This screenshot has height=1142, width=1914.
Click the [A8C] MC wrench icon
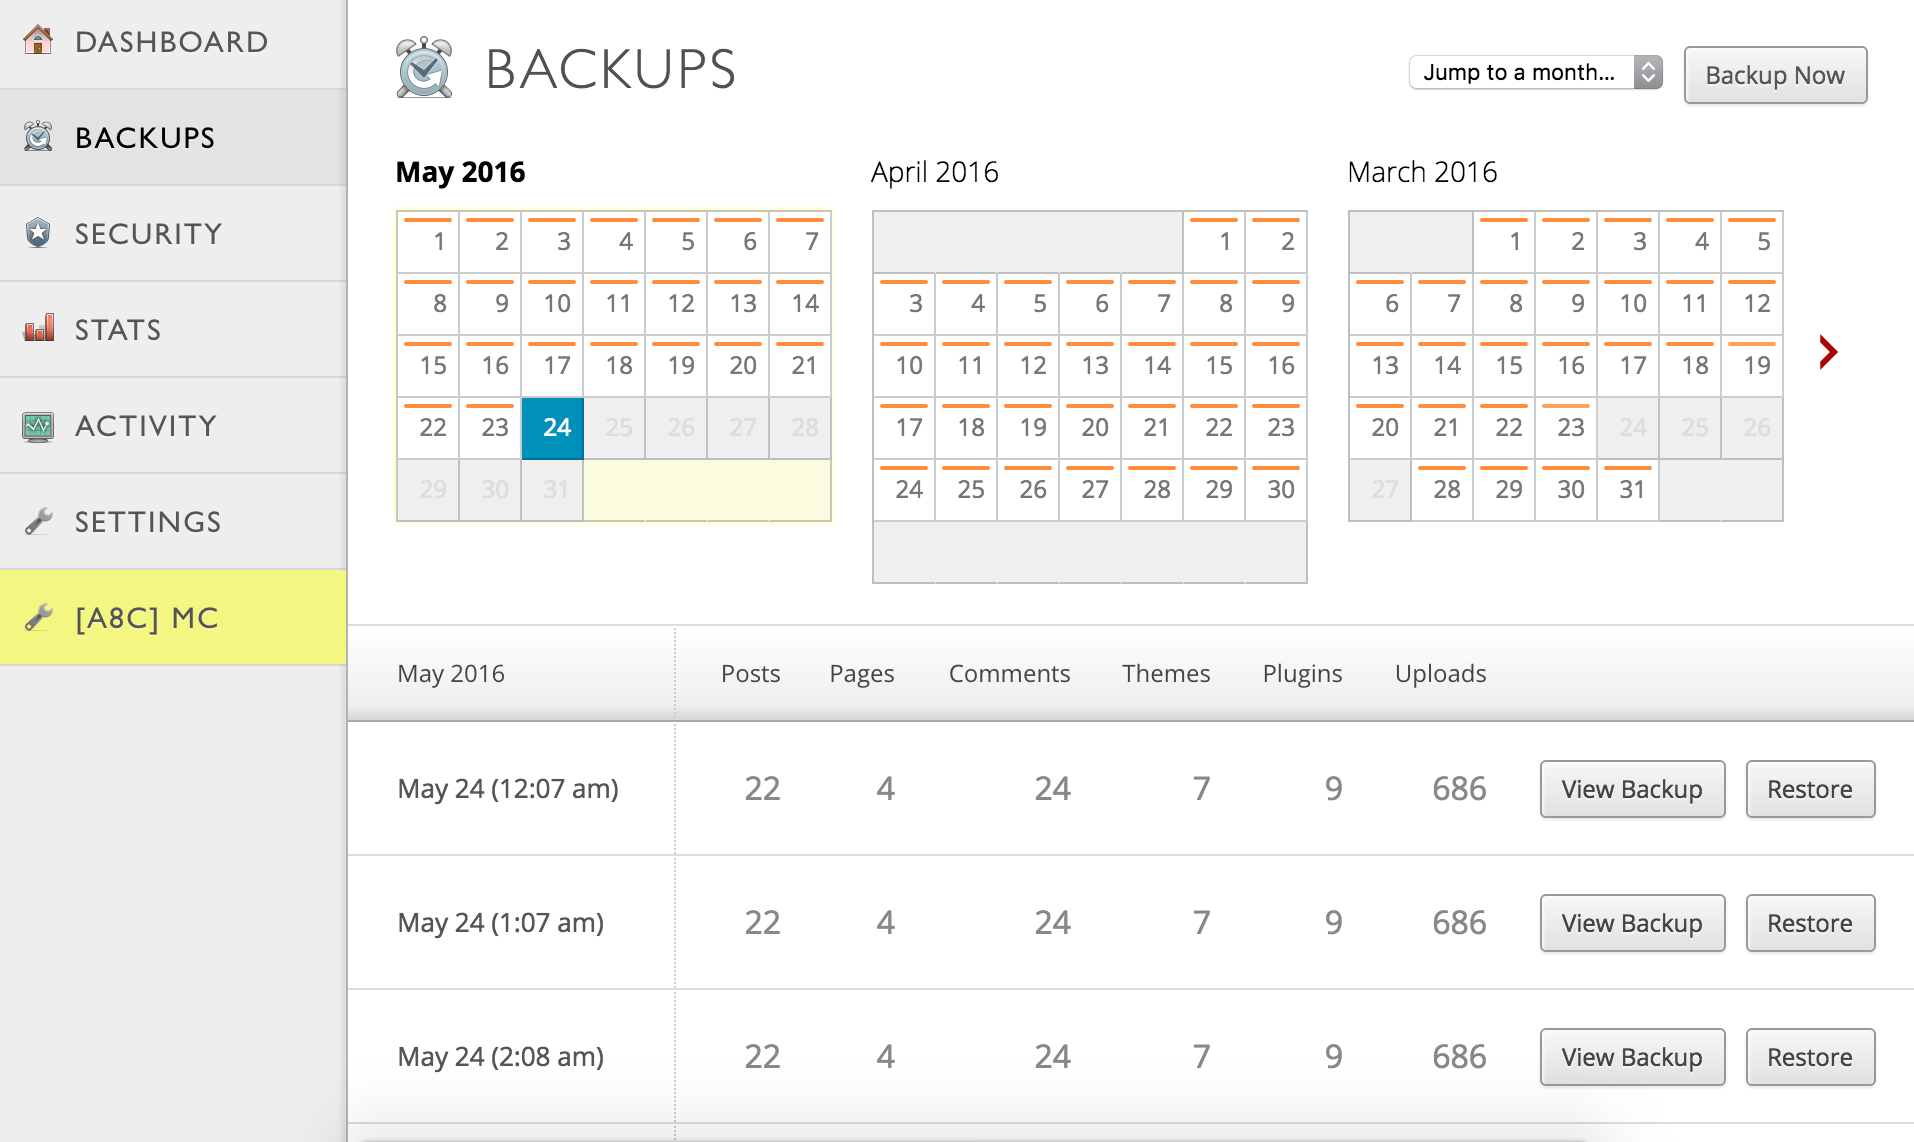tap(38, 617)
